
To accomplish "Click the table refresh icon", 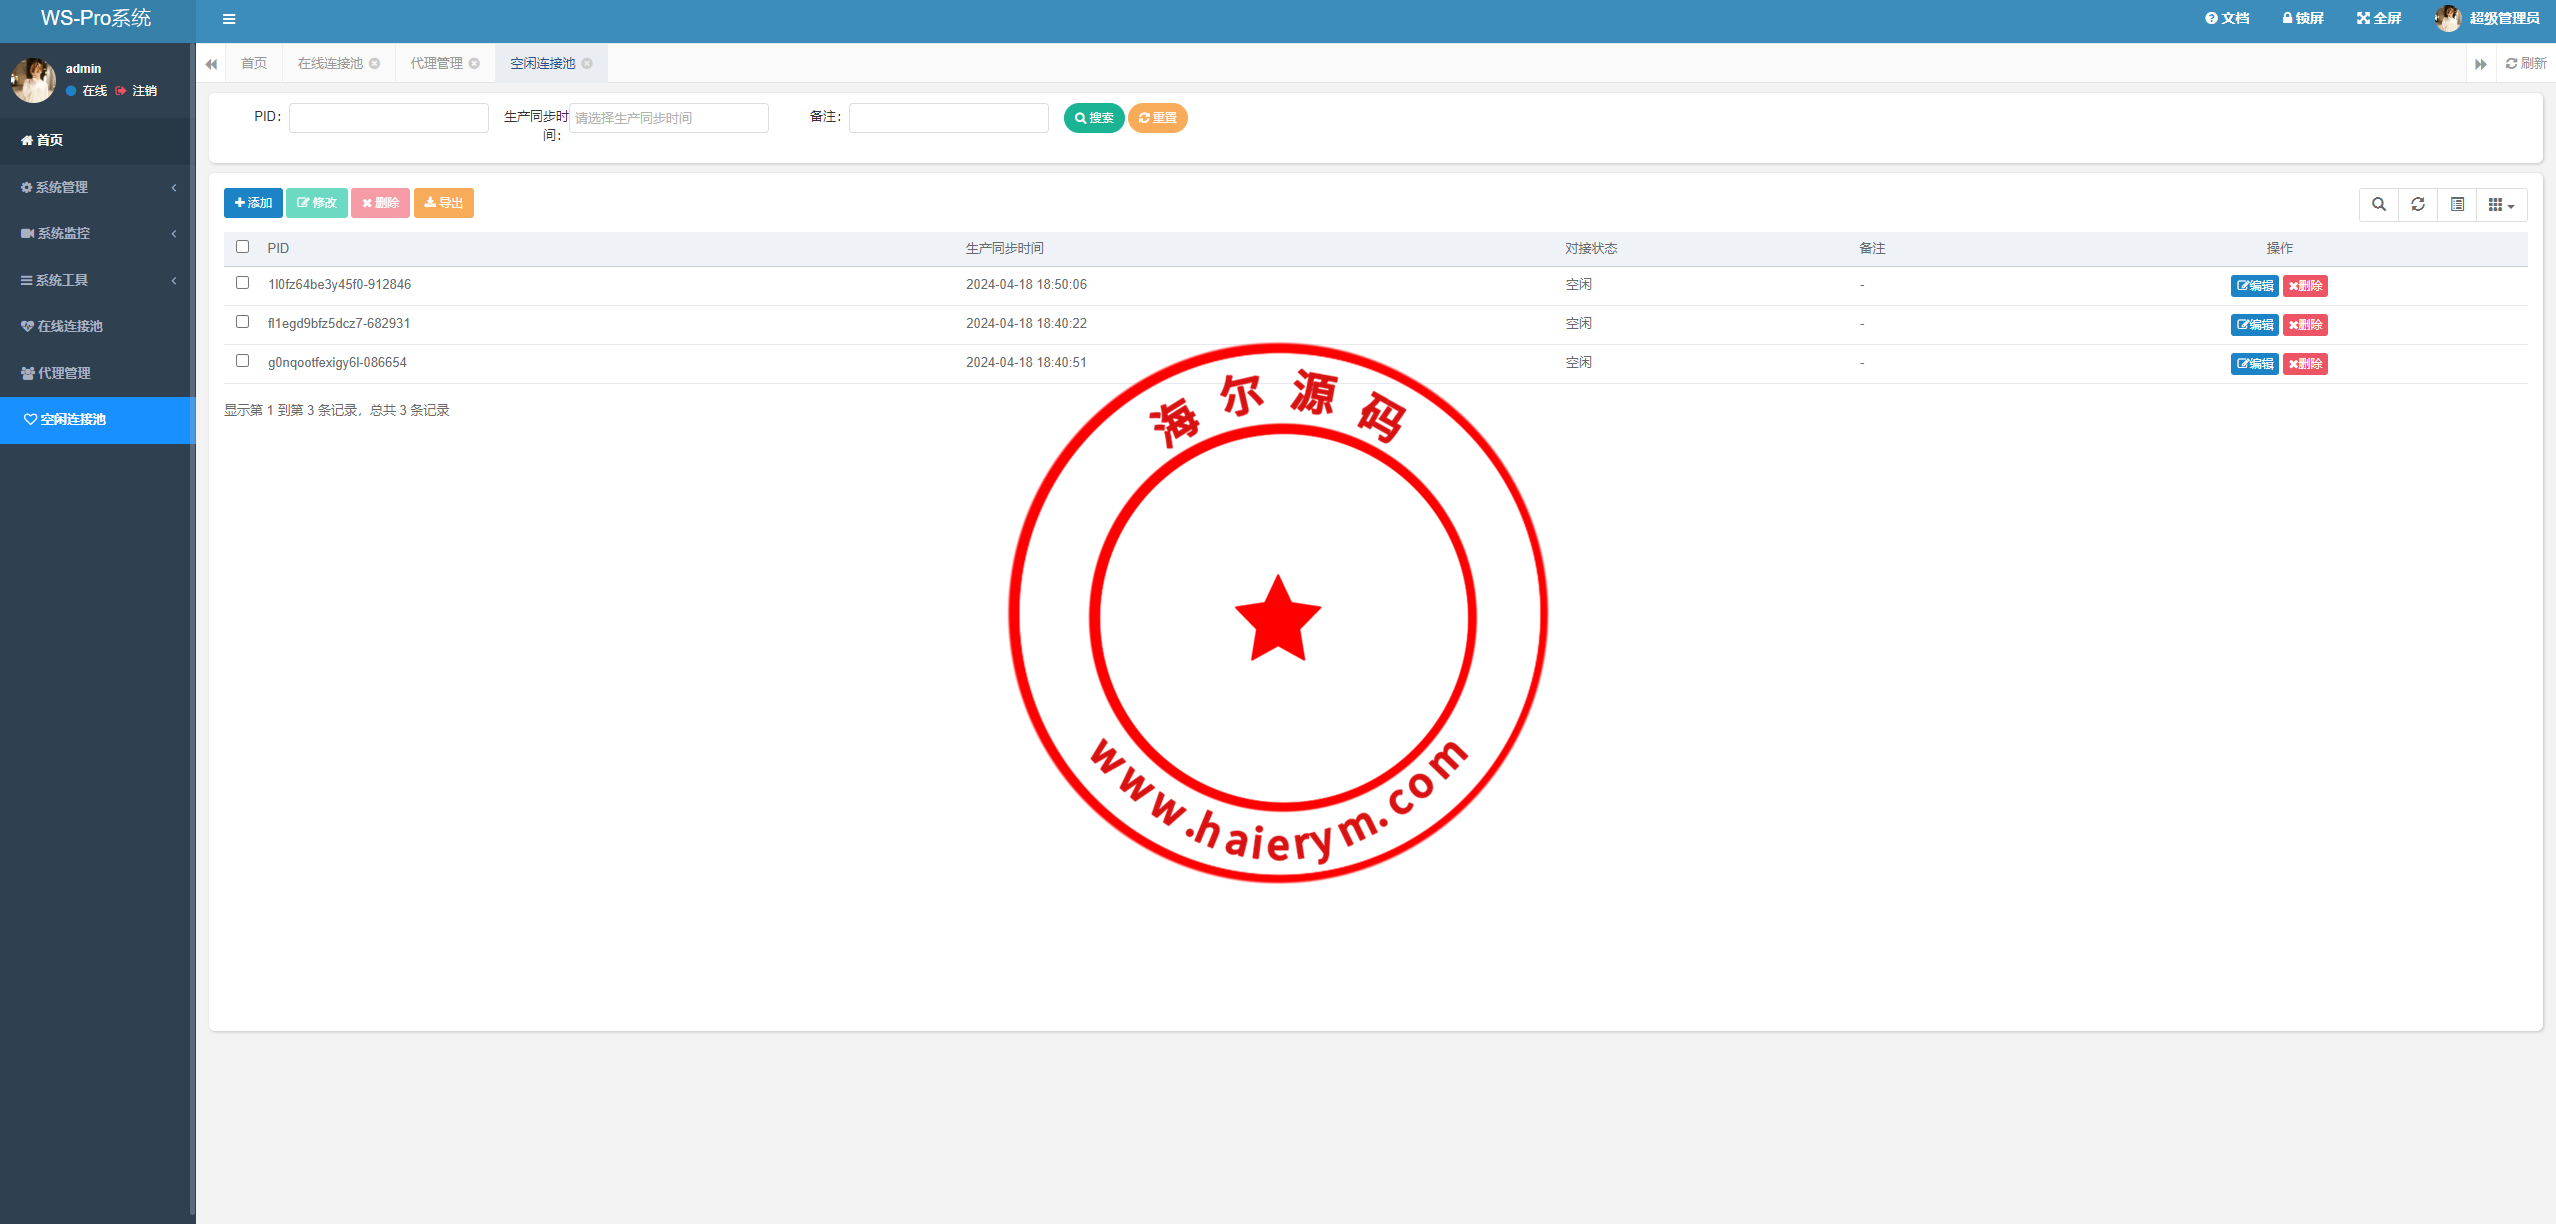I will pos(2418,204).
